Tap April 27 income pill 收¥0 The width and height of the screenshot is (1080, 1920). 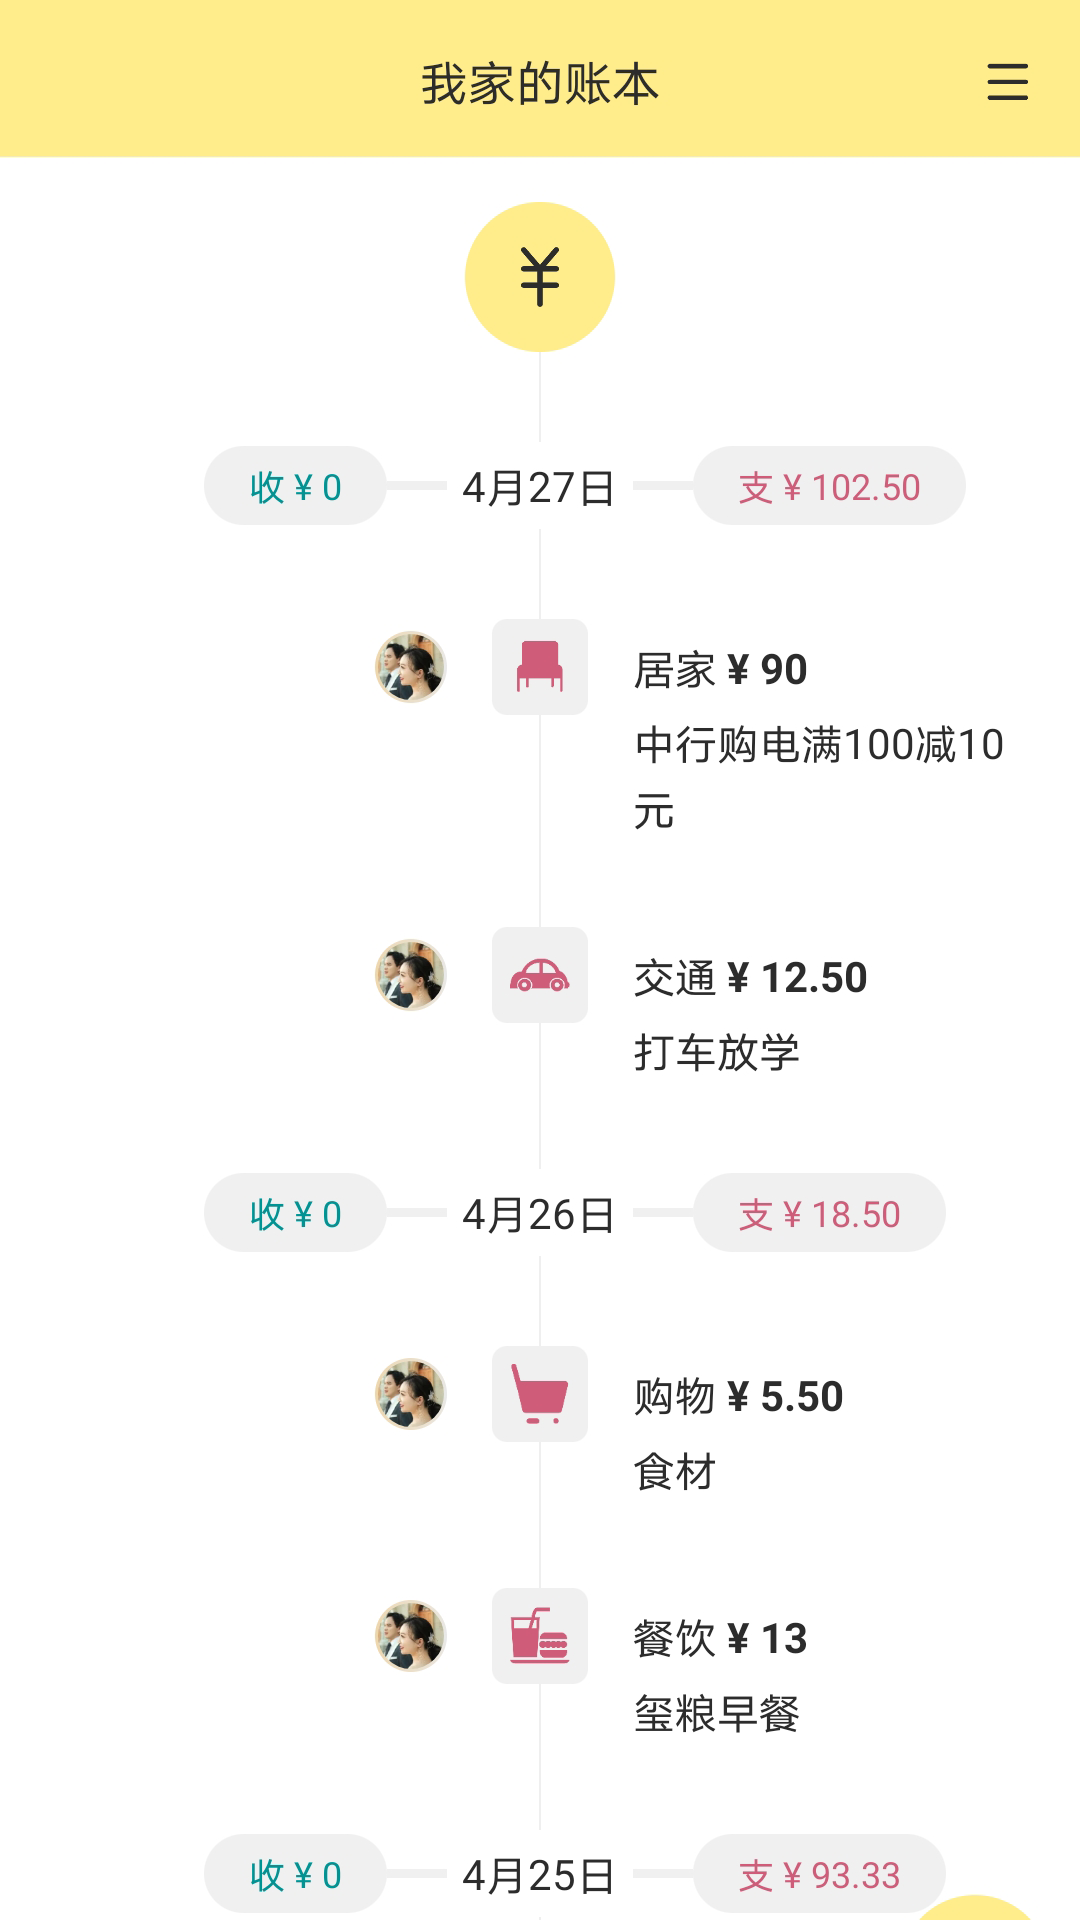(x=295, y=487)
